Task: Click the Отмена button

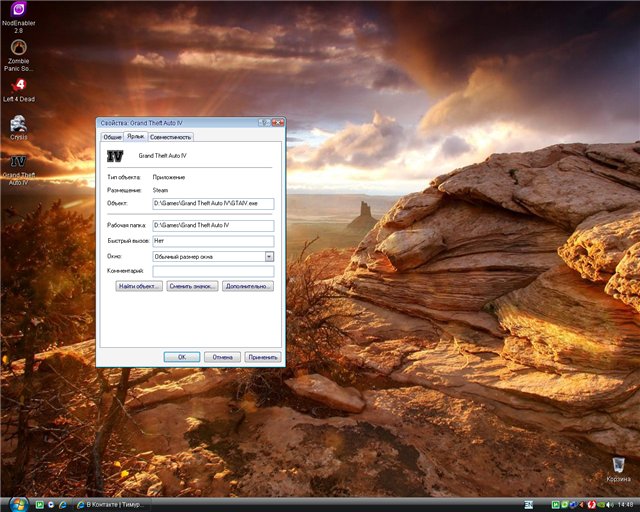Action: (222, 357)
